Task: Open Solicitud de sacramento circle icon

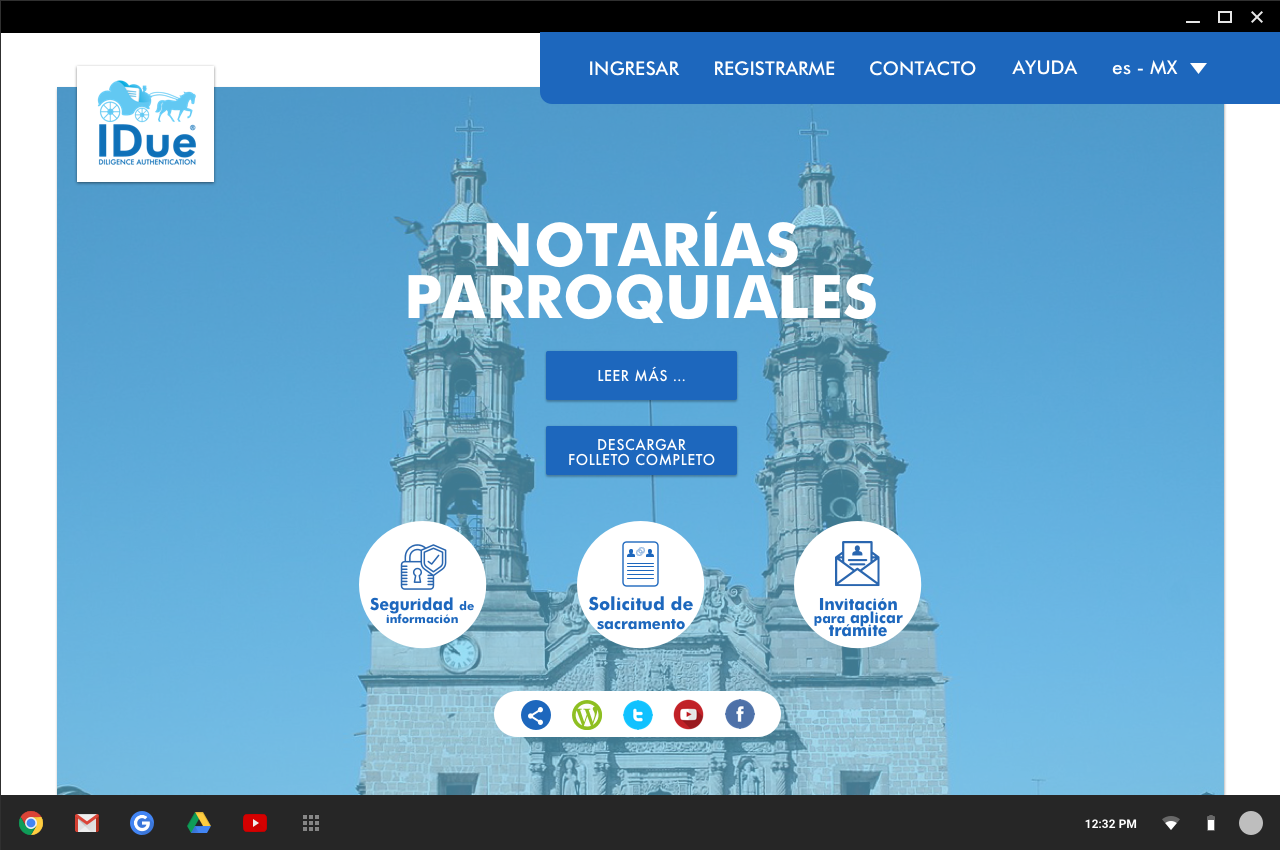Action: [640, 584]
